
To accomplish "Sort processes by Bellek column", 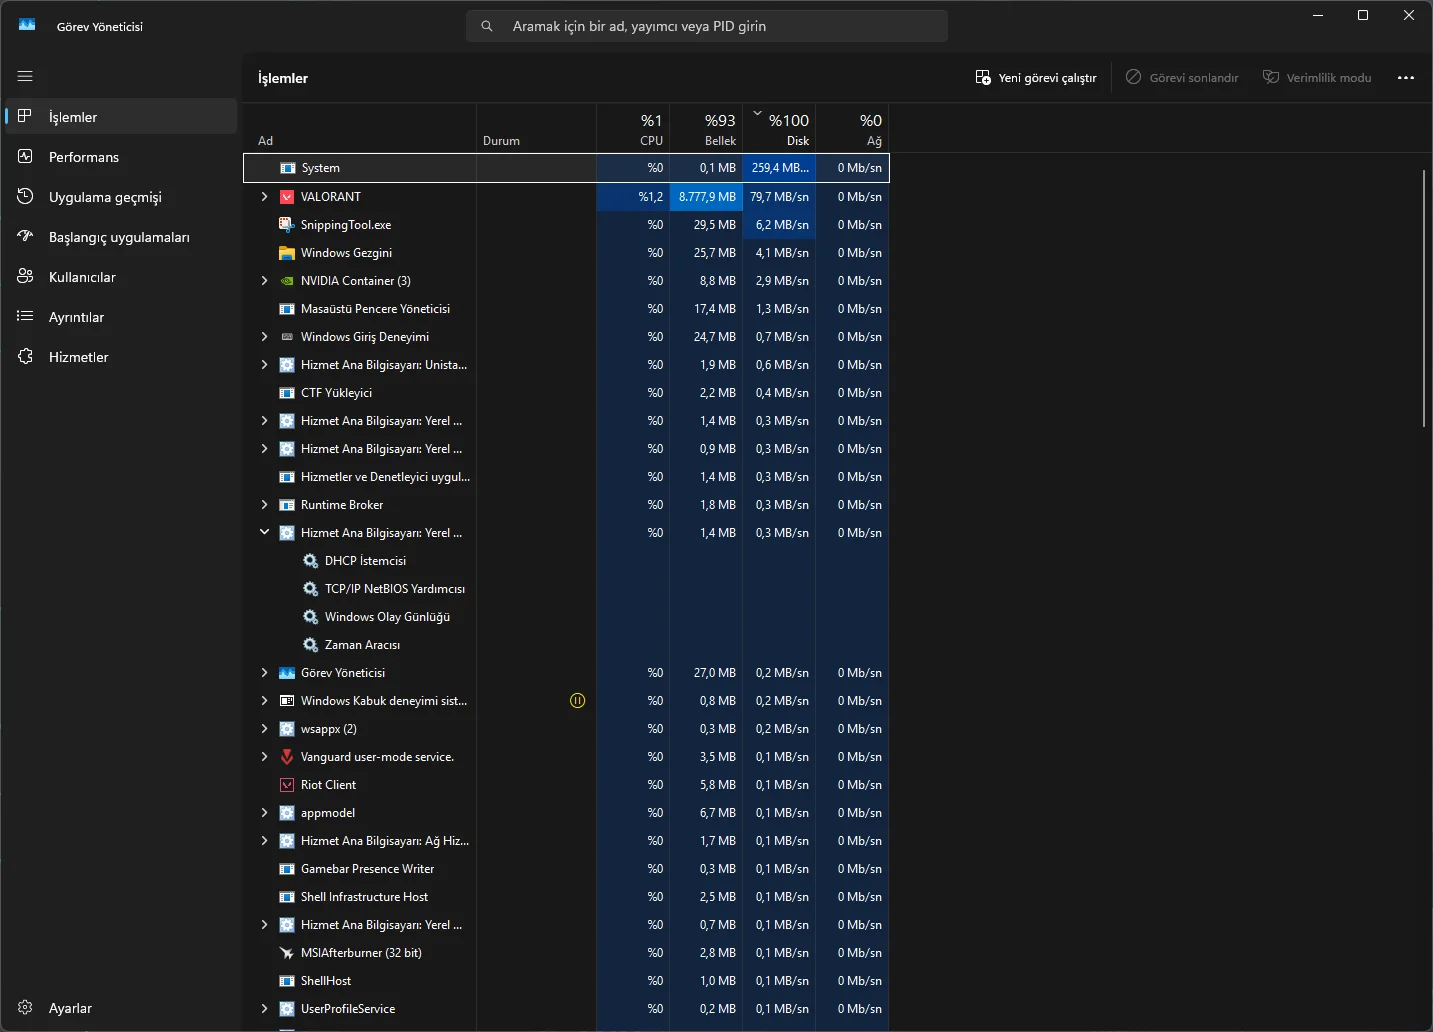I will pyautogui.click(x=706, y=129).
